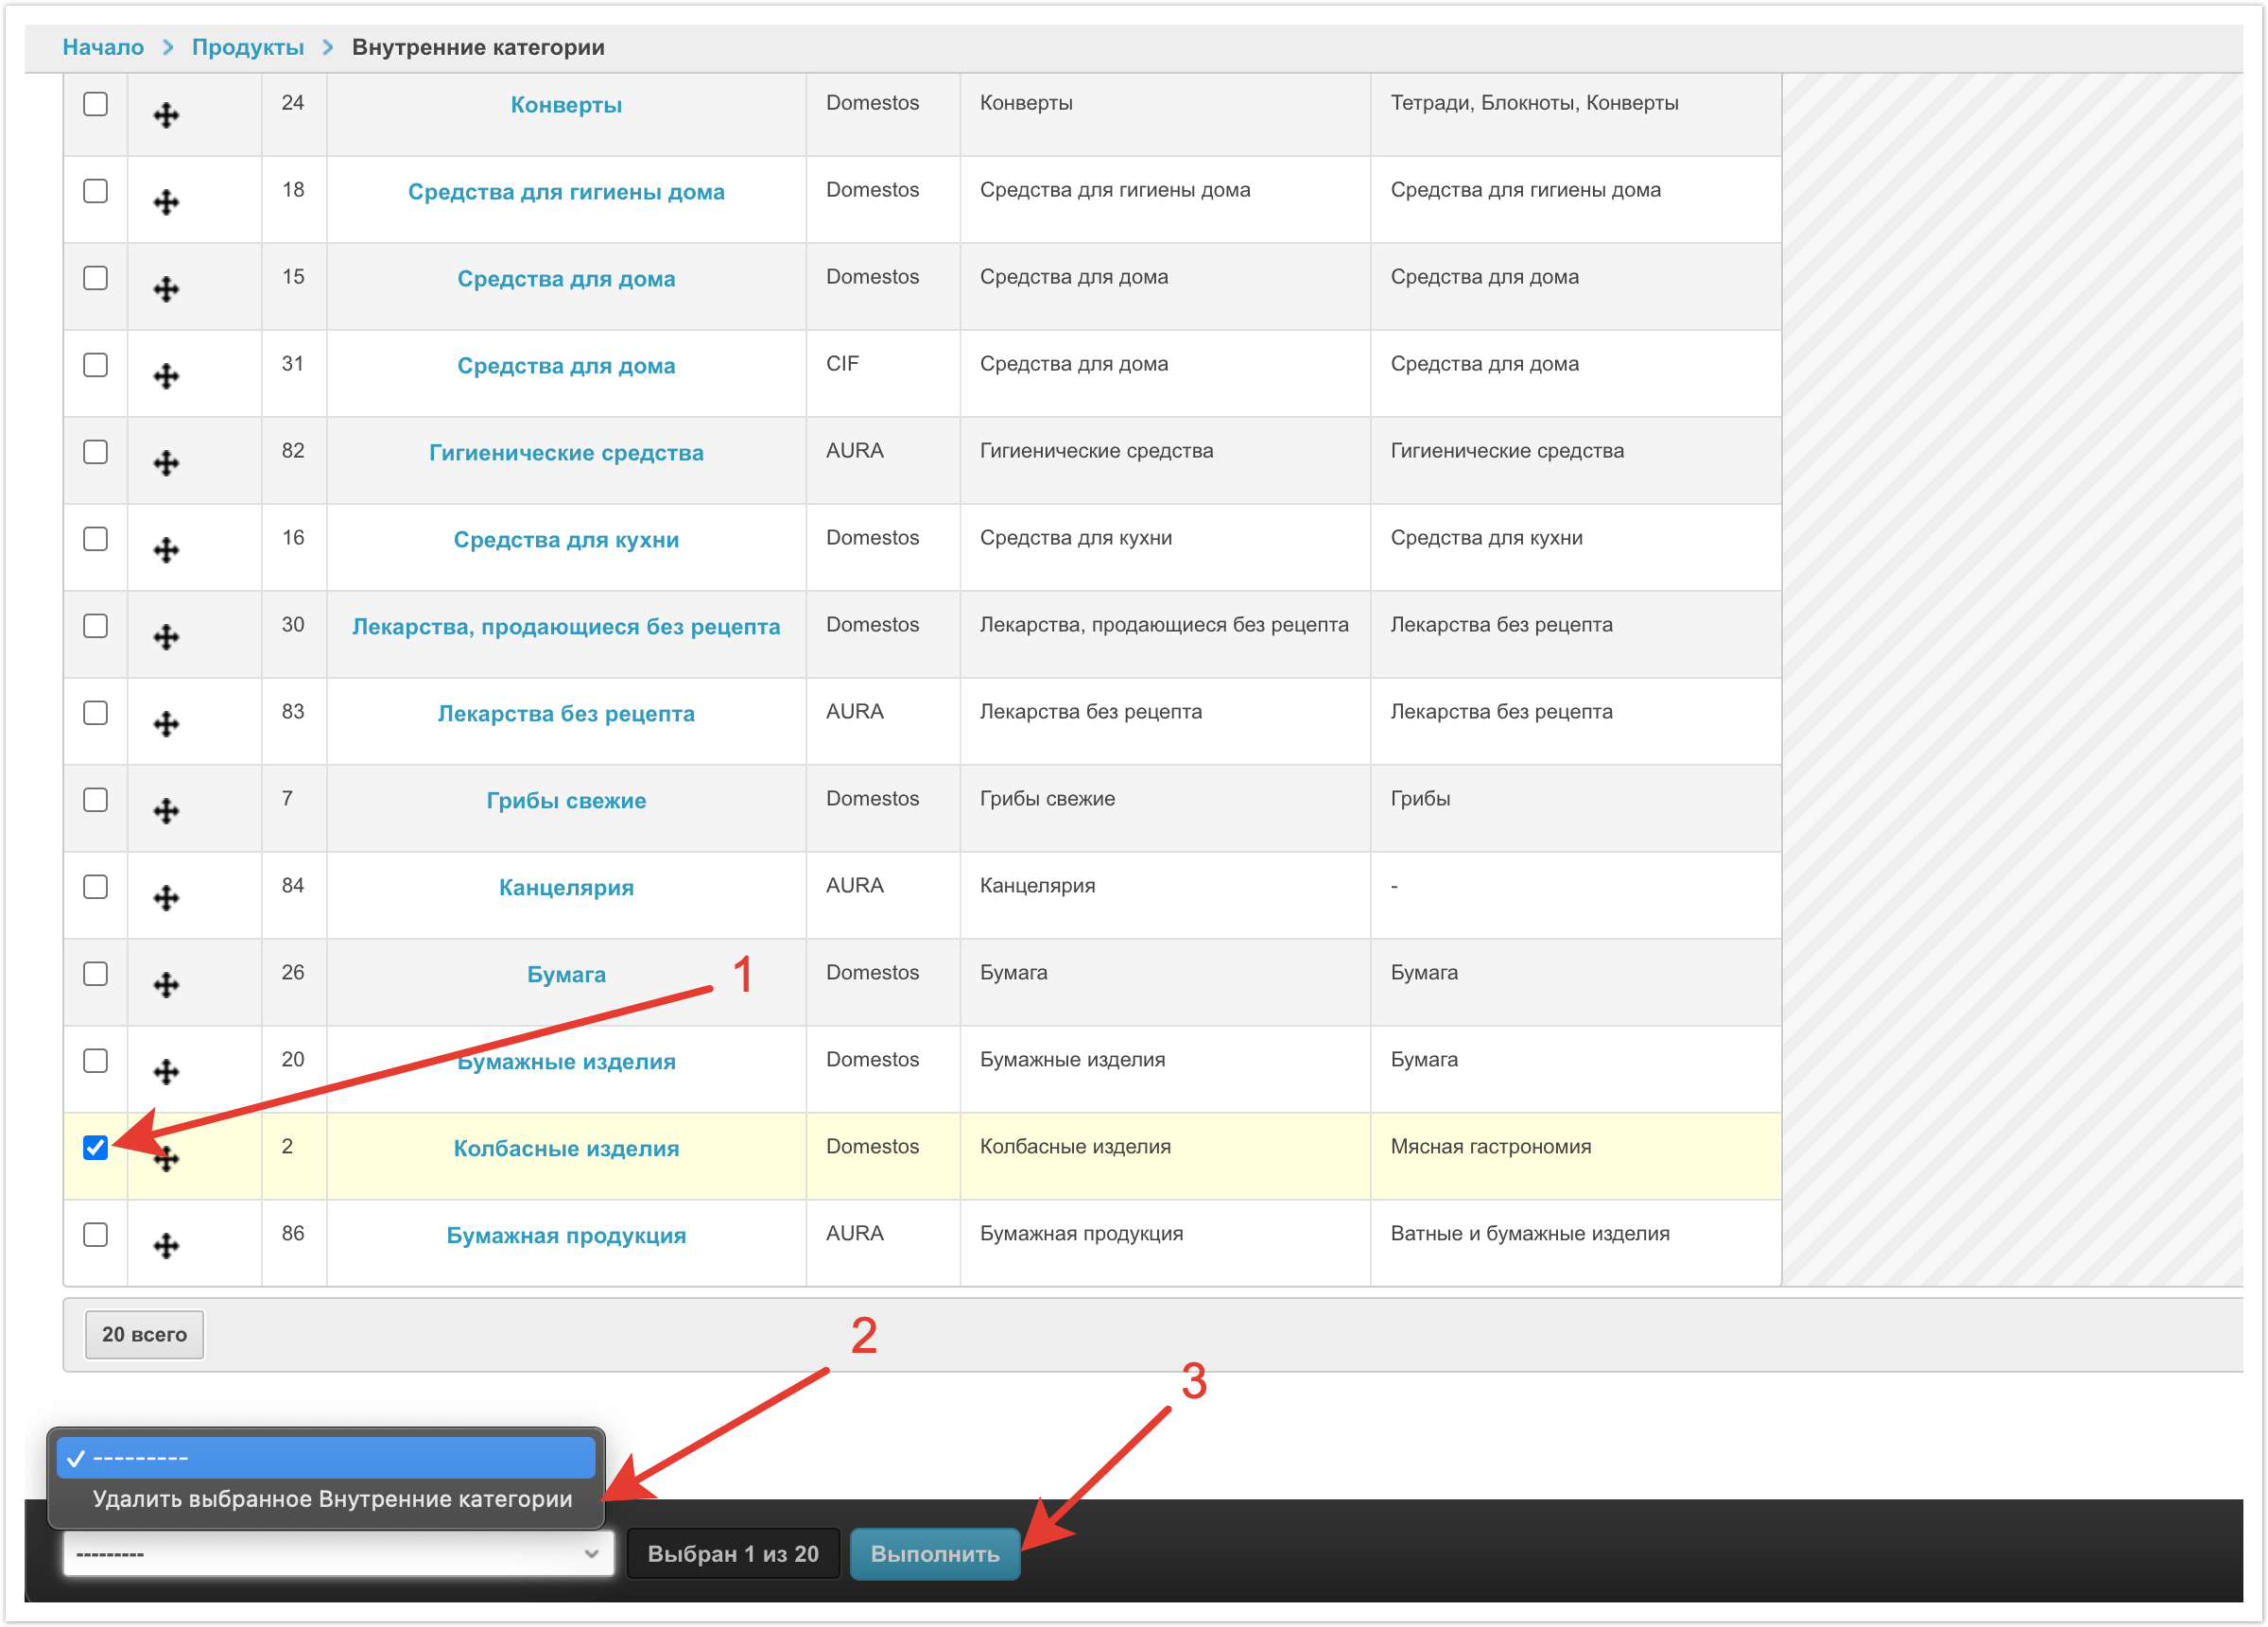Open the action dropdown at bottom
2268x1627 pixels.
[x=337, y=1553]
